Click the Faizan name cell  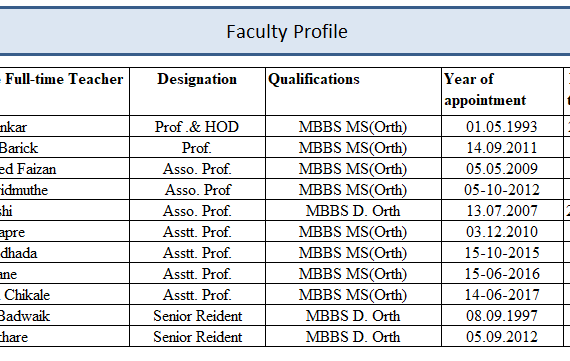pyautogui.click(x=64, y=169)
